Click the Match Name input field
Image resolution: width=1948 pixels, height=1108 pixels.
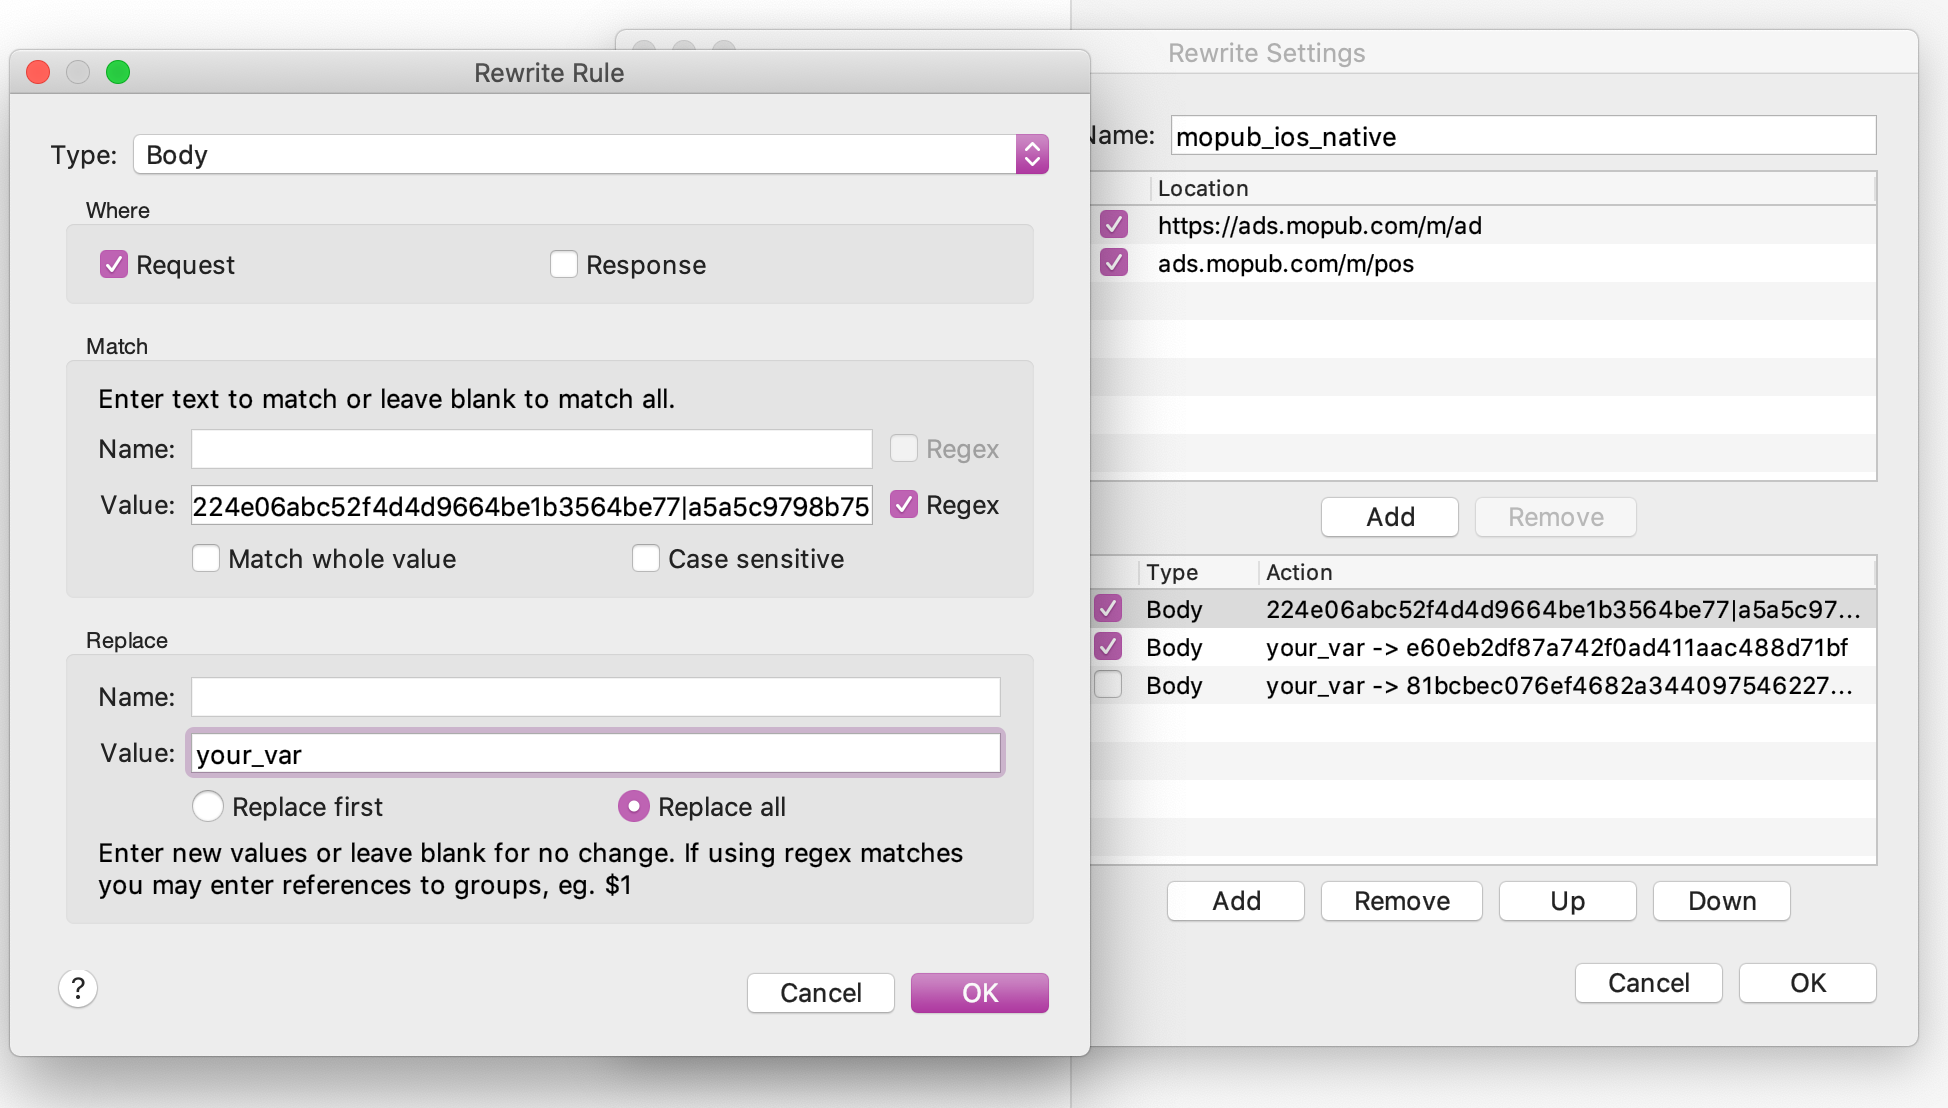(x=531, y=449)
